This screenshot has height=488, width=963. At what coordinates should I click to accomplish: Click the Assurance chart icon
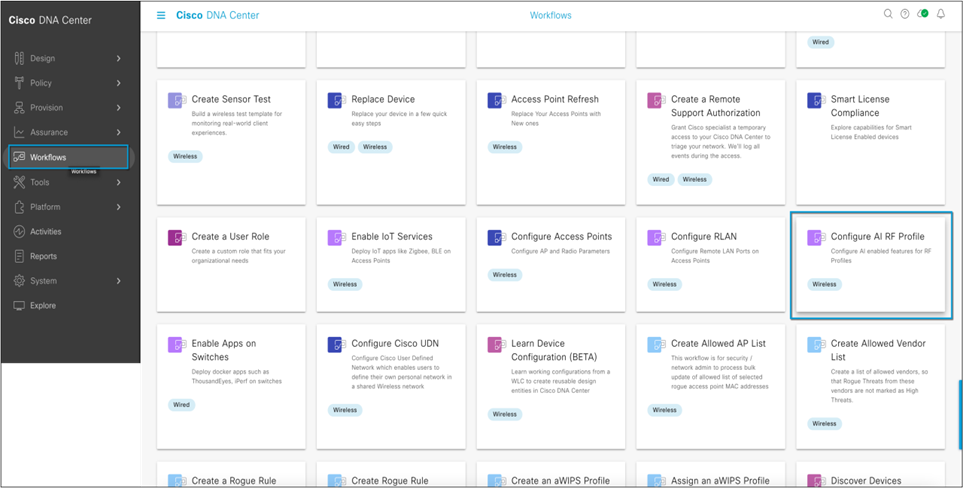(x=19, y=132)
